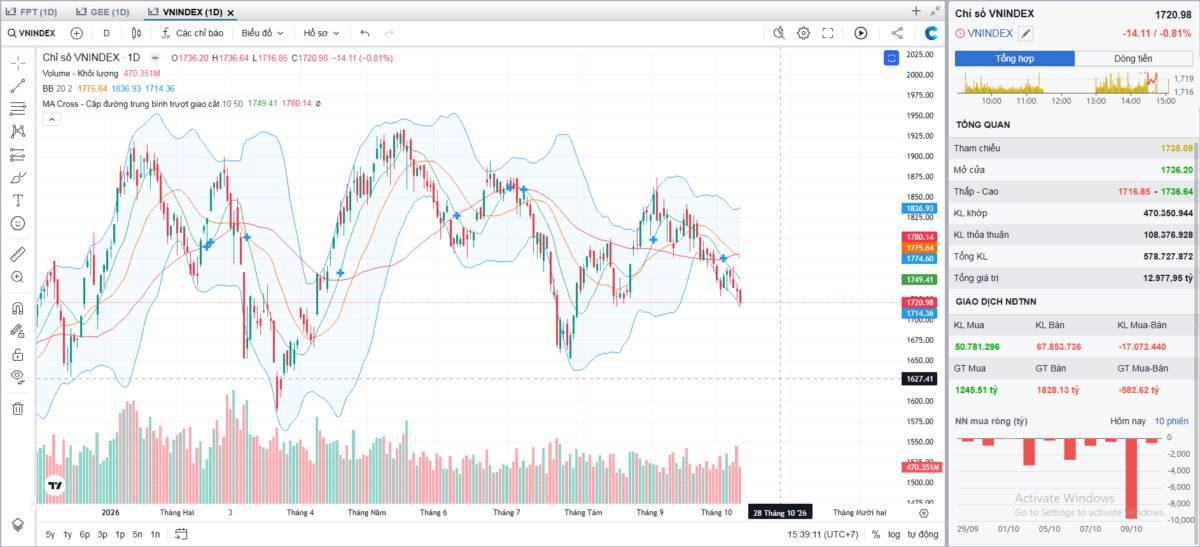
Task: Toggle magnet mode for drawings
Action: [x=17, y=308]
